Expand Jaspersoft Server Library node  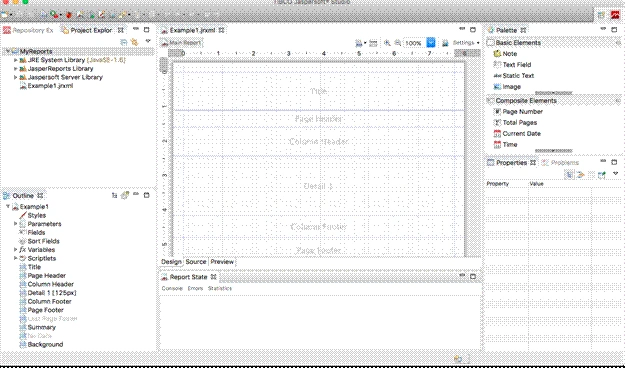[x=15, y=77]
